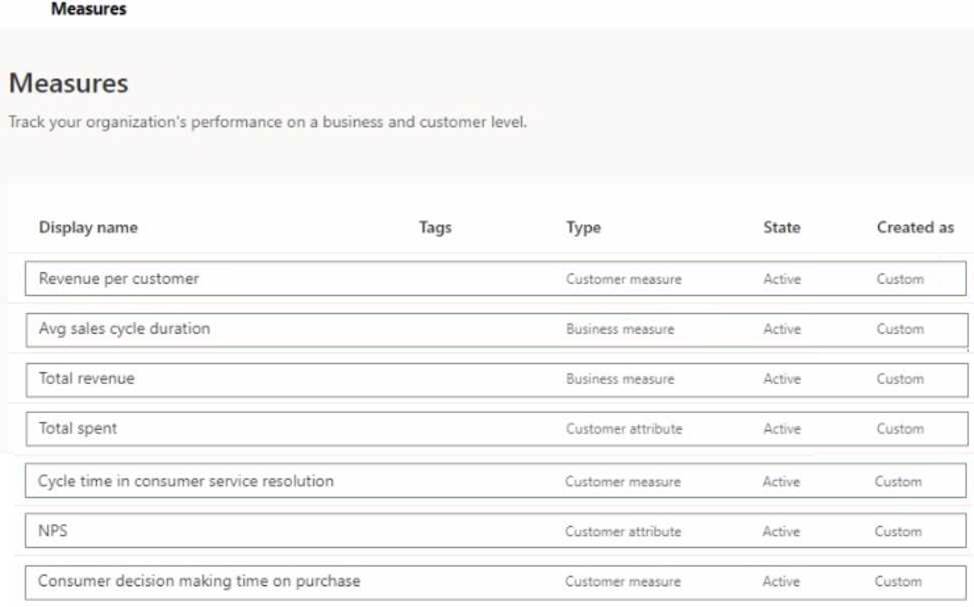Click Active state of Total spent row
This screenshot has width=974, height=607.
(x=782, y=429)
